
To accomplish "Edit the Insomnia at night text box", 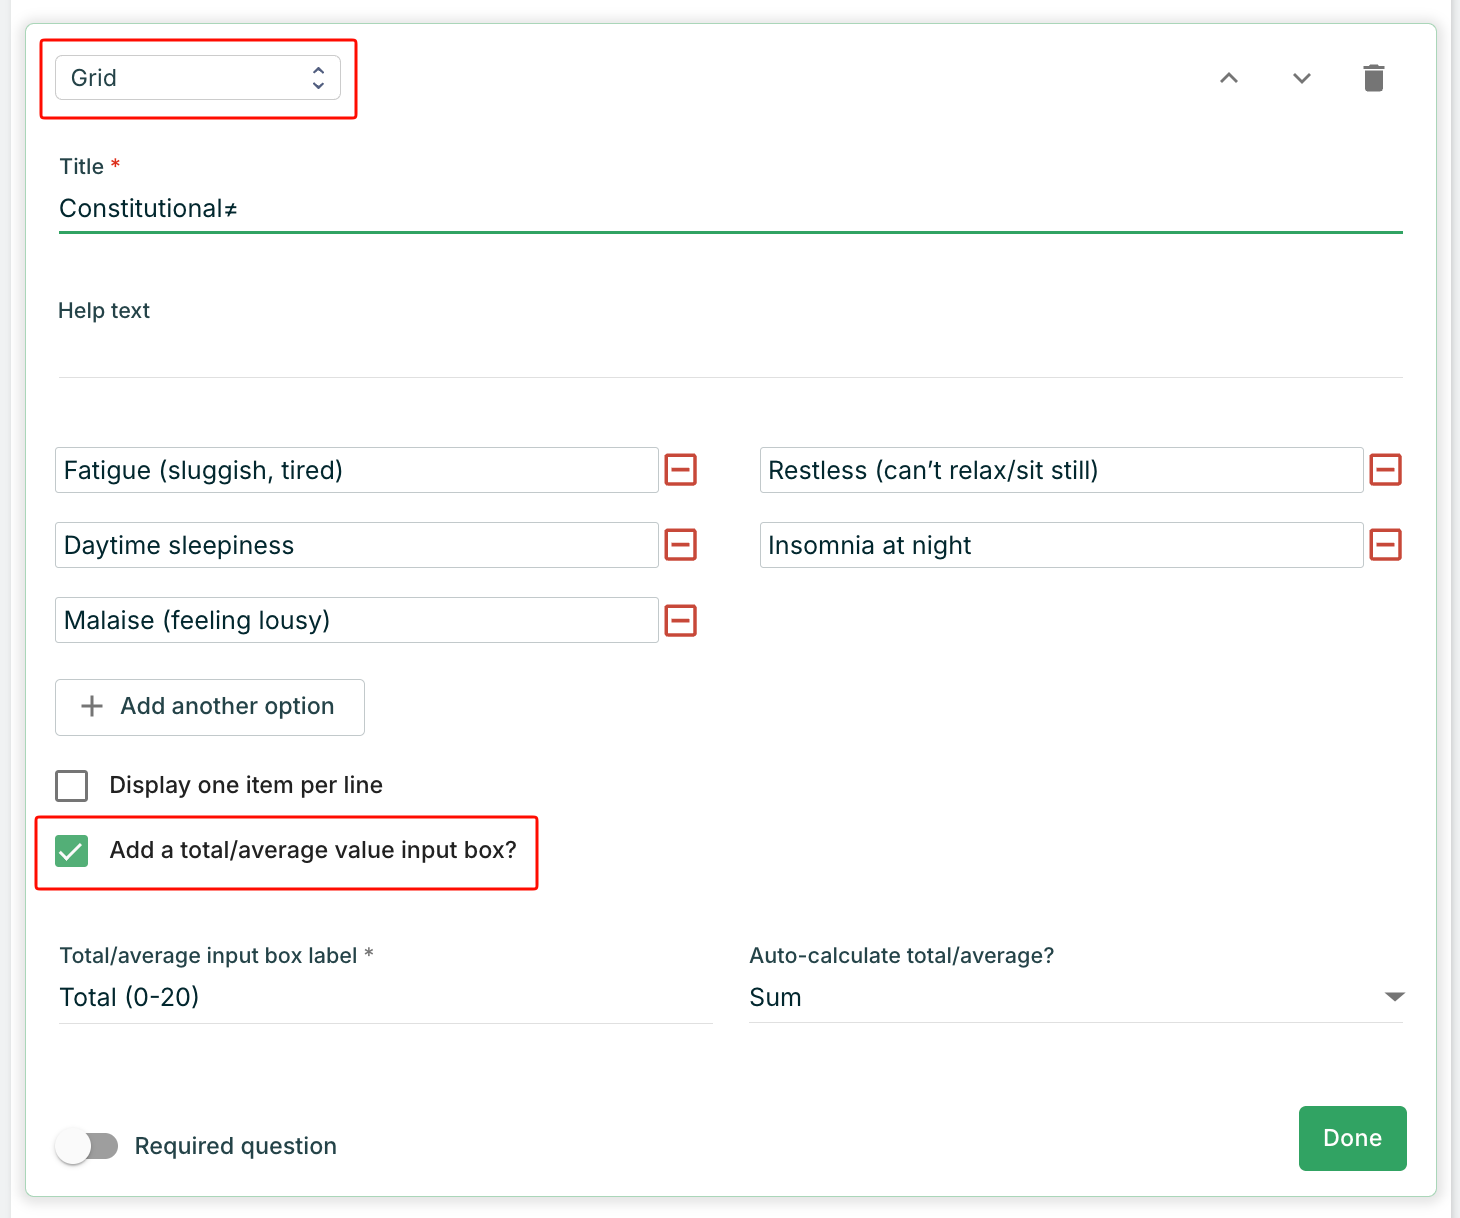I will click(x=1061, y=545).
